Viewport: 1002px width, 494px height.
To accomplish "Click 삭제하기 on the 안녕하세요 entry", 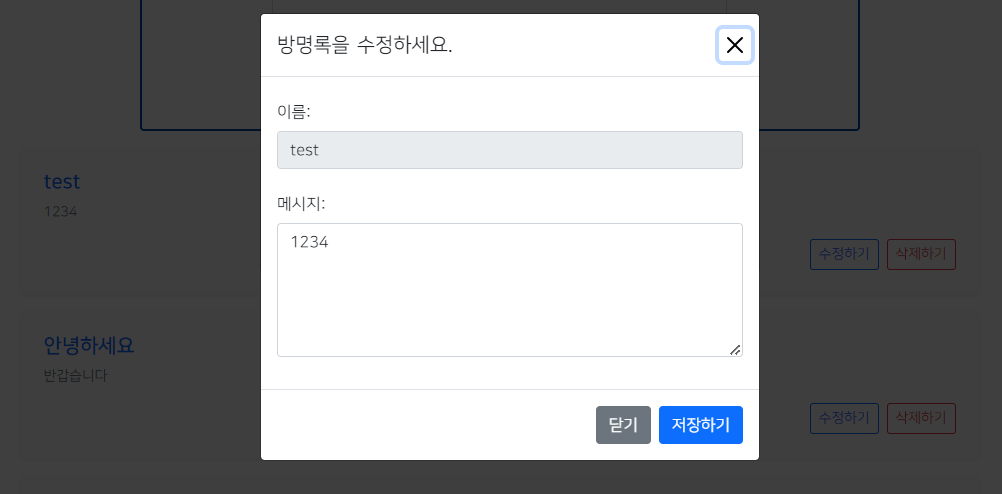I will pyautogui.click(x=921, y=418).
